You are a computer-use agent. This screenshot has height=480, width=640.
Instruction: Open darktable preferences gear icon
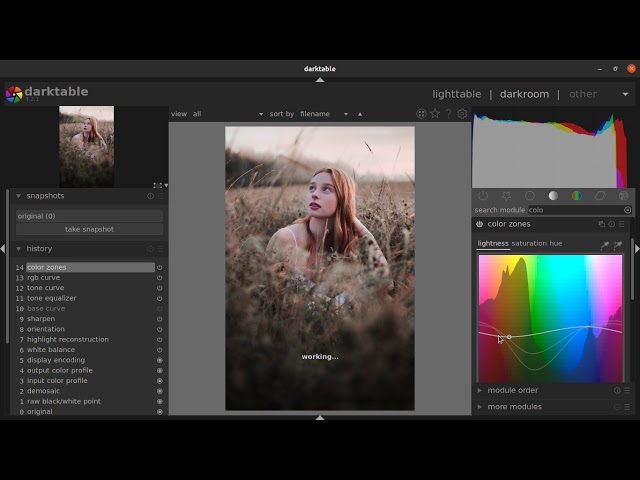click(x=462, y=114)
